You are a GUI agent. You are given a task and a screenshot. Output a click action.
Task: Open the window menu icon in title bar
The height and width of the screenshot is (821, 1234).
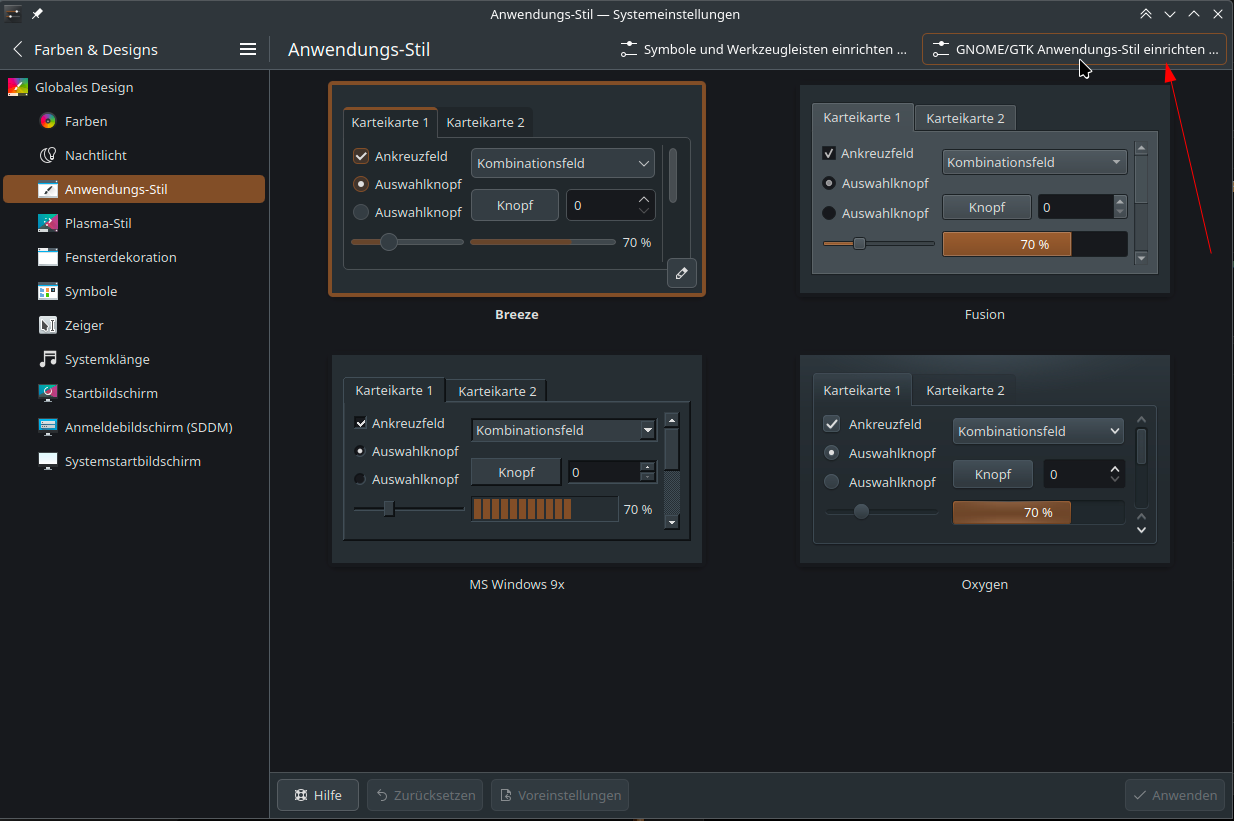[13, 14]
